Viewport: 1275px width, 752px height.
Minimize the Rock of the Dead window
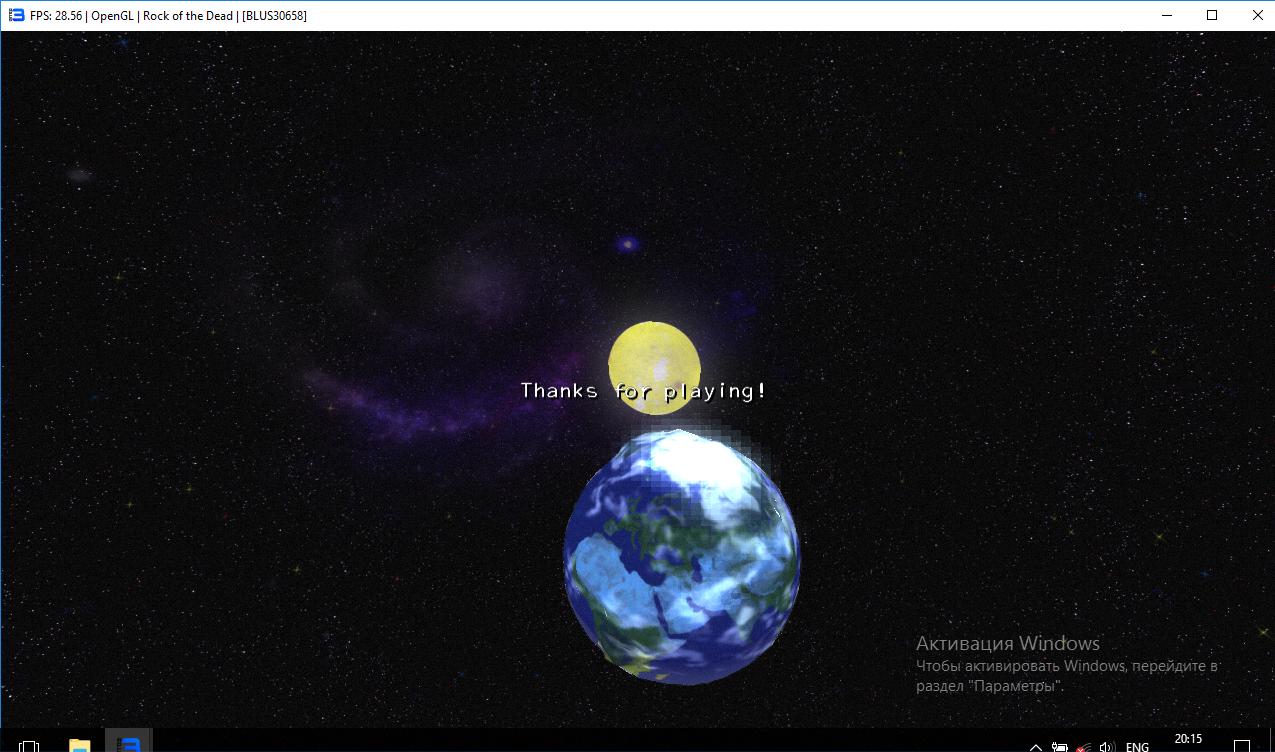coord(1166,15)
